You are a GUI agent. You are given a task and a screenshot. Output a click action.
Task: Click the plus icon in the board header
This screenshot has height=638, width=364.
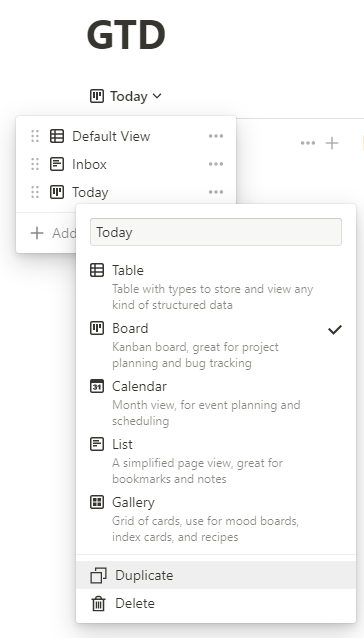[x=332, y=143]
